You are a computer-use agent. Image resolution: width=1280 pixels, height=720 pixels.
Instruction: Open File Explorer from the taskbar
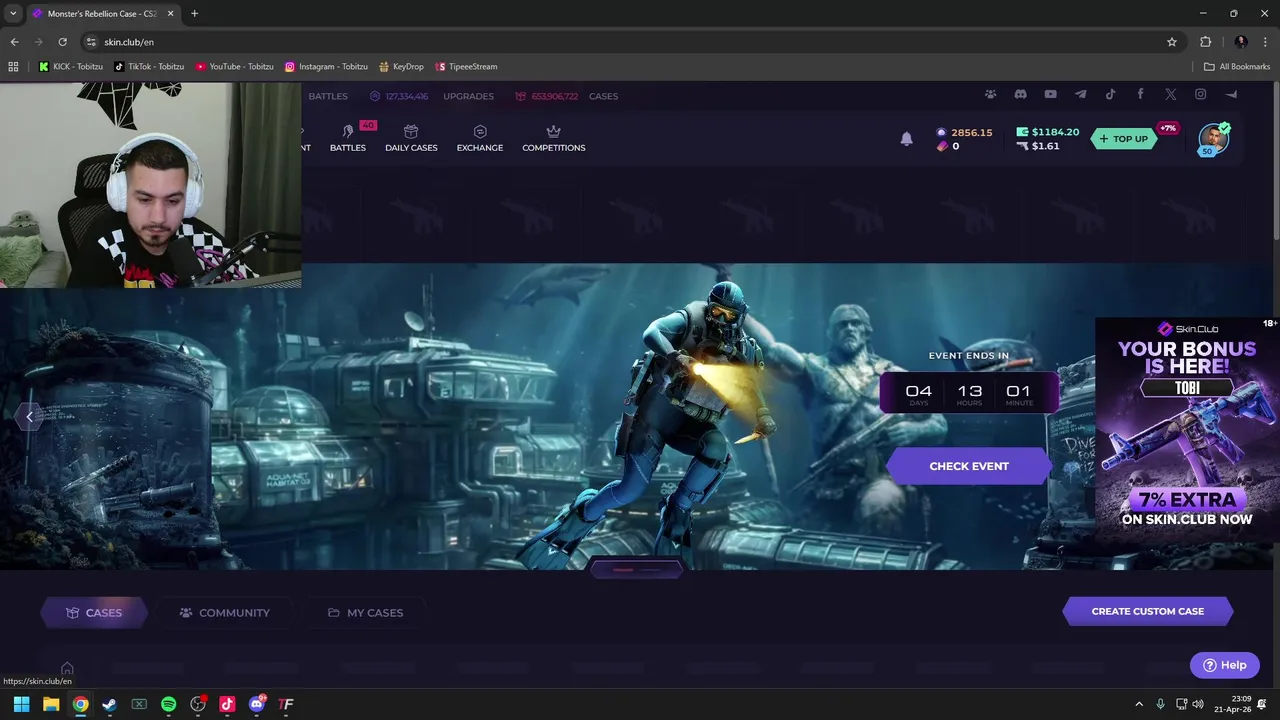tap(51, 704)
